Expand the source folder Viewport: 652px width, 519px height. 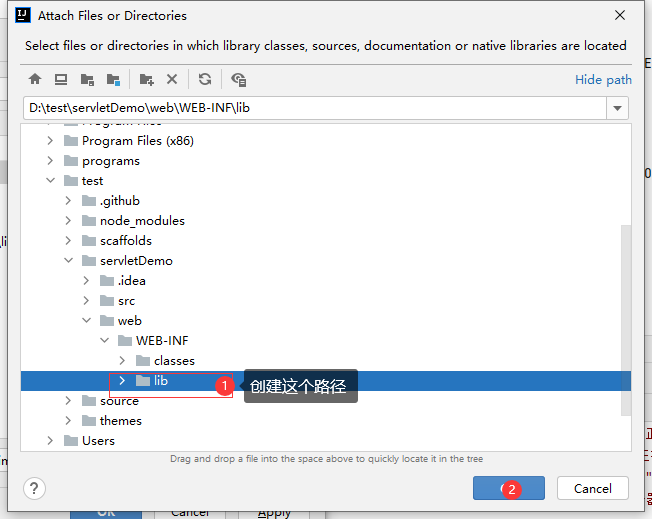pos(68,400)
